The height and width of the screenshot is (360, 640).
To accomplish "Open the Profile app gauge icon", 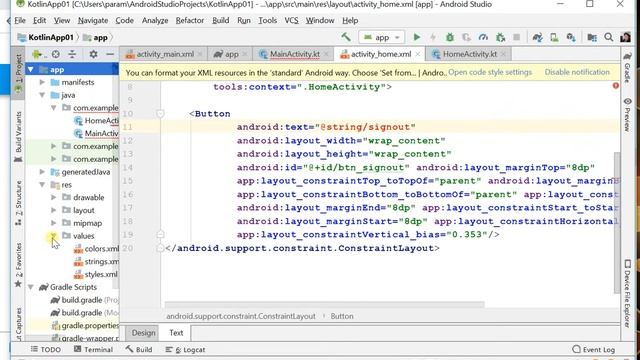I will click(x=483, y=37).
